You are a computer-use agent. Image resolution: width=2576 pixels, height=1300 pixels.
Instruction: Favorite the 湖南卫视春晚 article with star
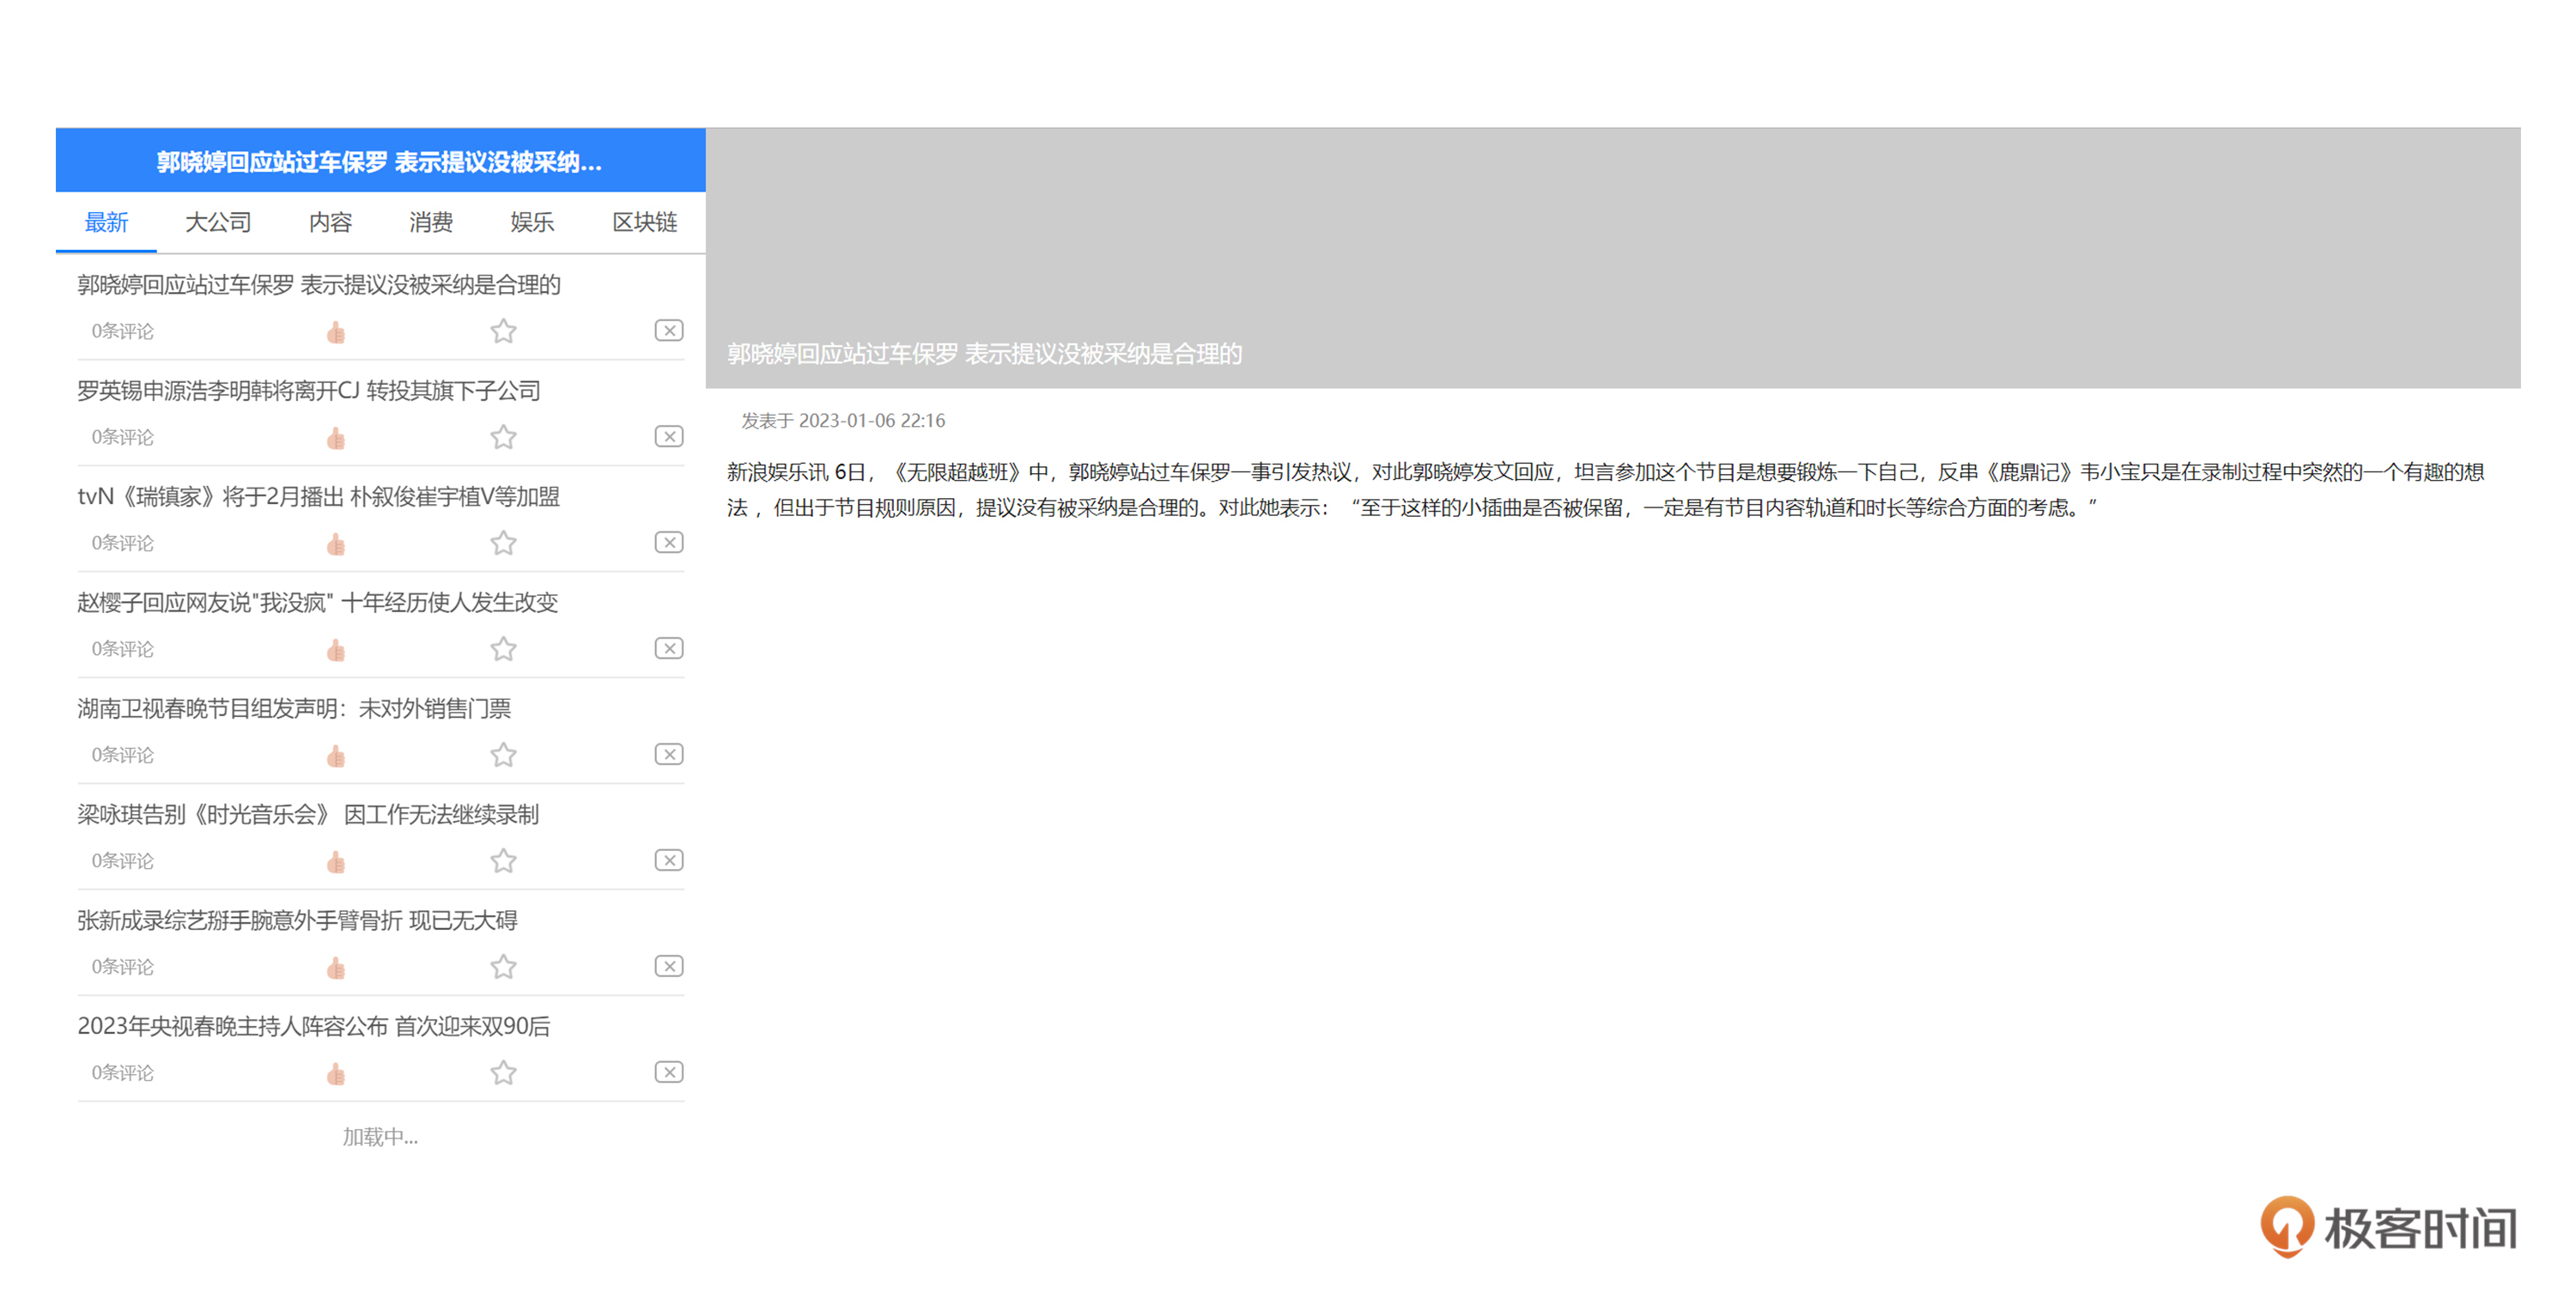point(503,756)
